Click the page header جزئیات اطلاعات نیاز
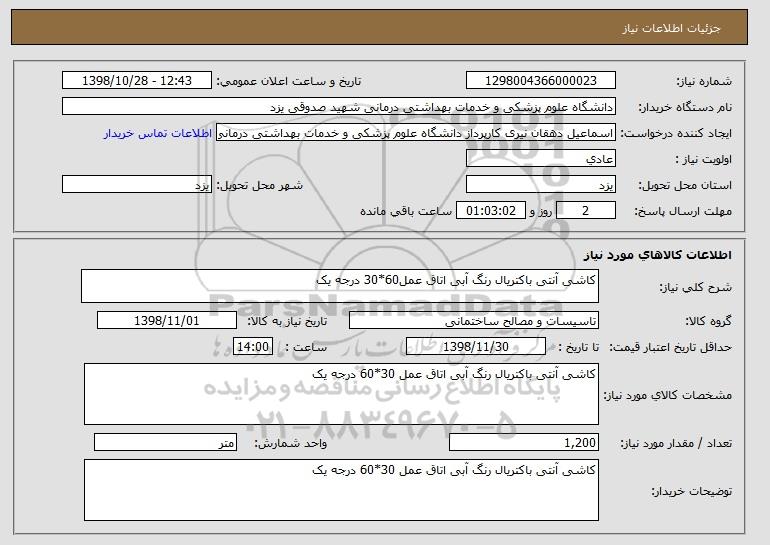770x545 pixels. coord(671,28)
